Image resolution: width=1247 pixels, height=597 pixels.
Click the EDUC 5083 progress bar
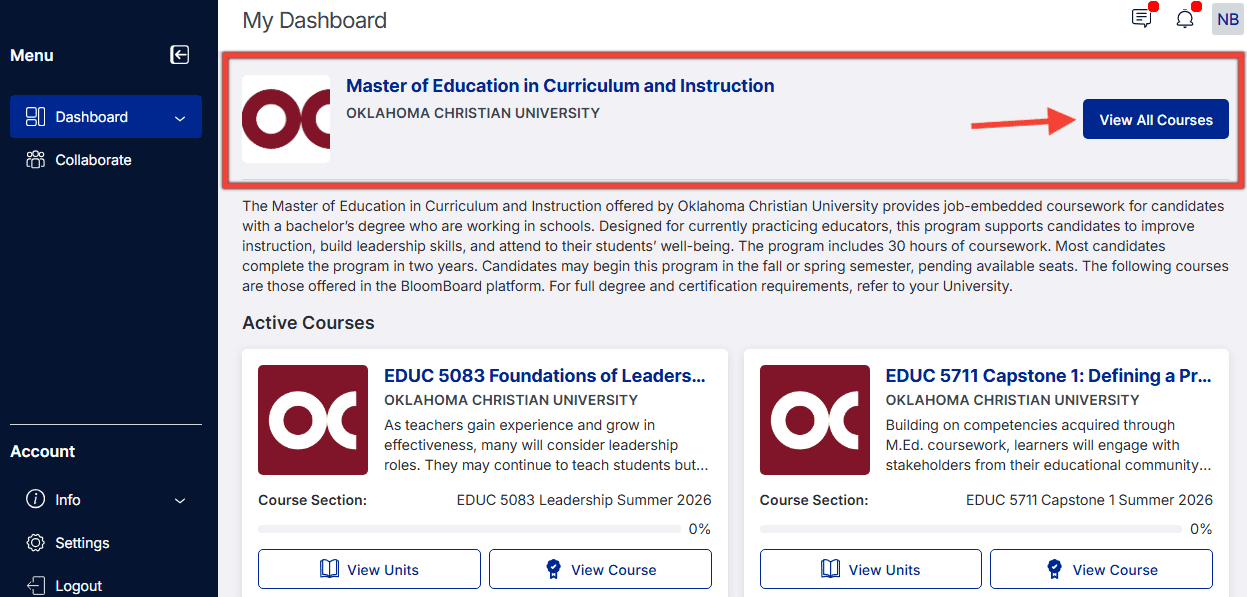tap(470, 529)
